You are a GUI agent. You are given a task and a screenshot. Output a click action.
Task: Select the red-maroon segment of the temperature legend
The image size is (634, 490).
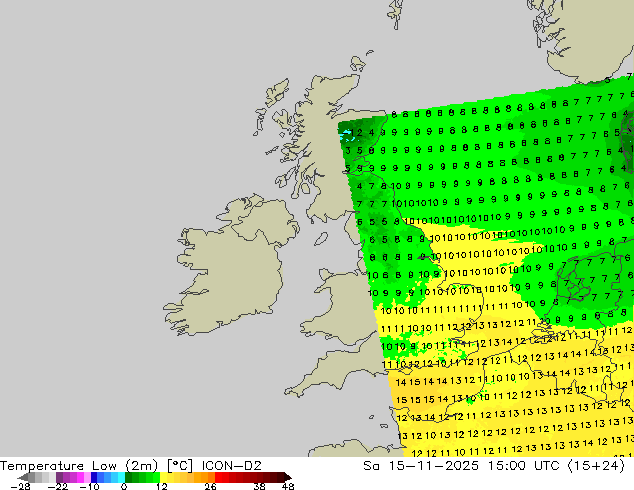(249, 477)
